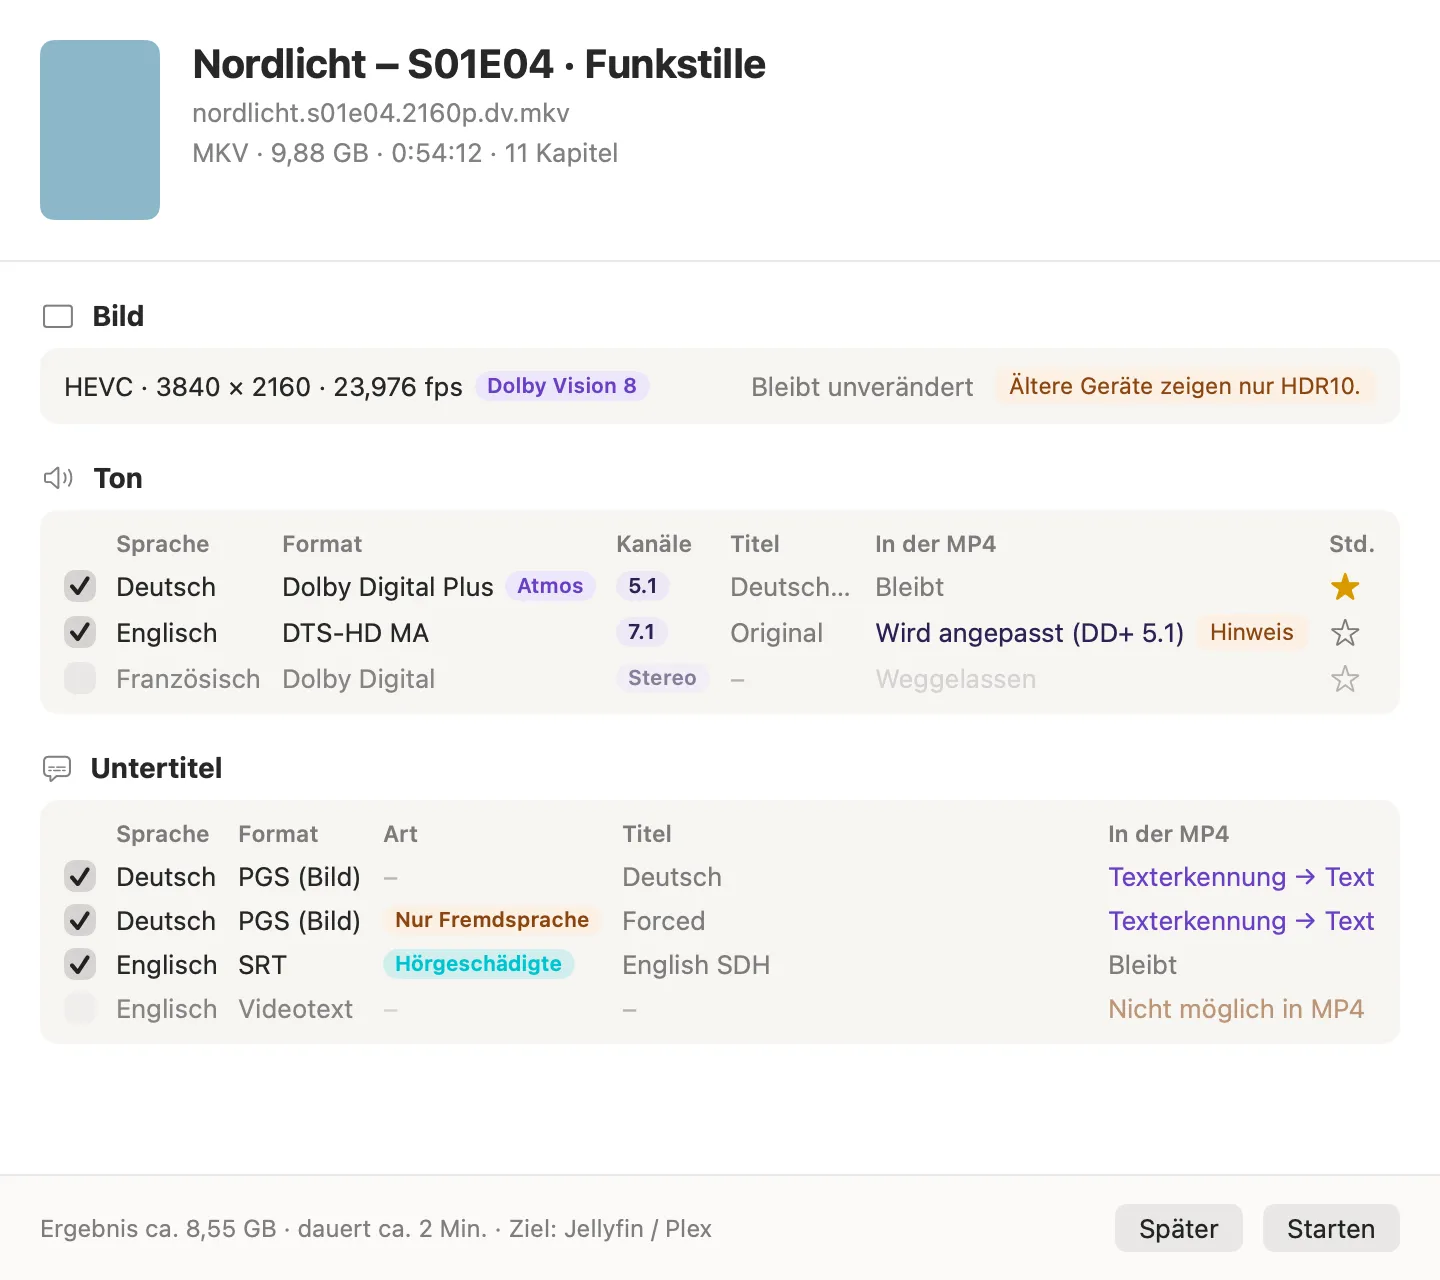Open Texterkennung → Text for the Forced subtitle
Image resolution: width=1440 pixels, height=1280 pixels.
click(x=1241, y=921)
